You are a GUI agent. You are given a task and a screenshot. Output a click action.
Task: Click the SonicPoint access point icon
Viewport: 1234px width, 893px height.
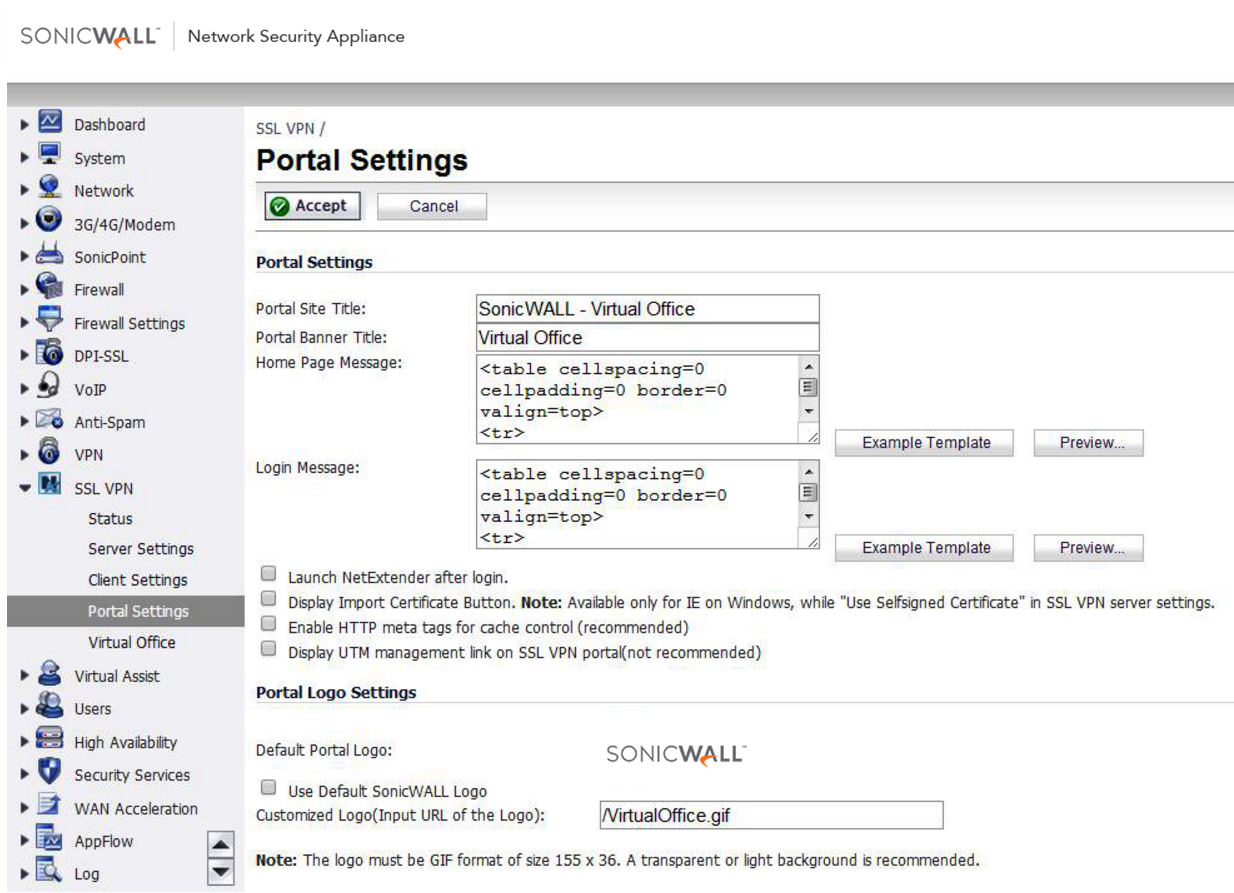pos(50,256)
